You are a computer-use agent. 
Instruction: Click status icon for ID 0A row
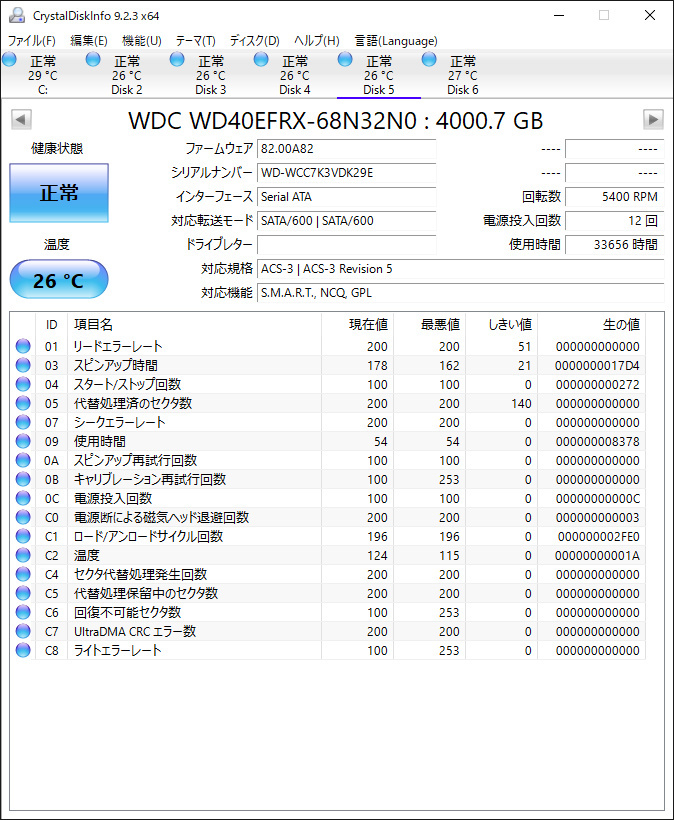[23, 460]
